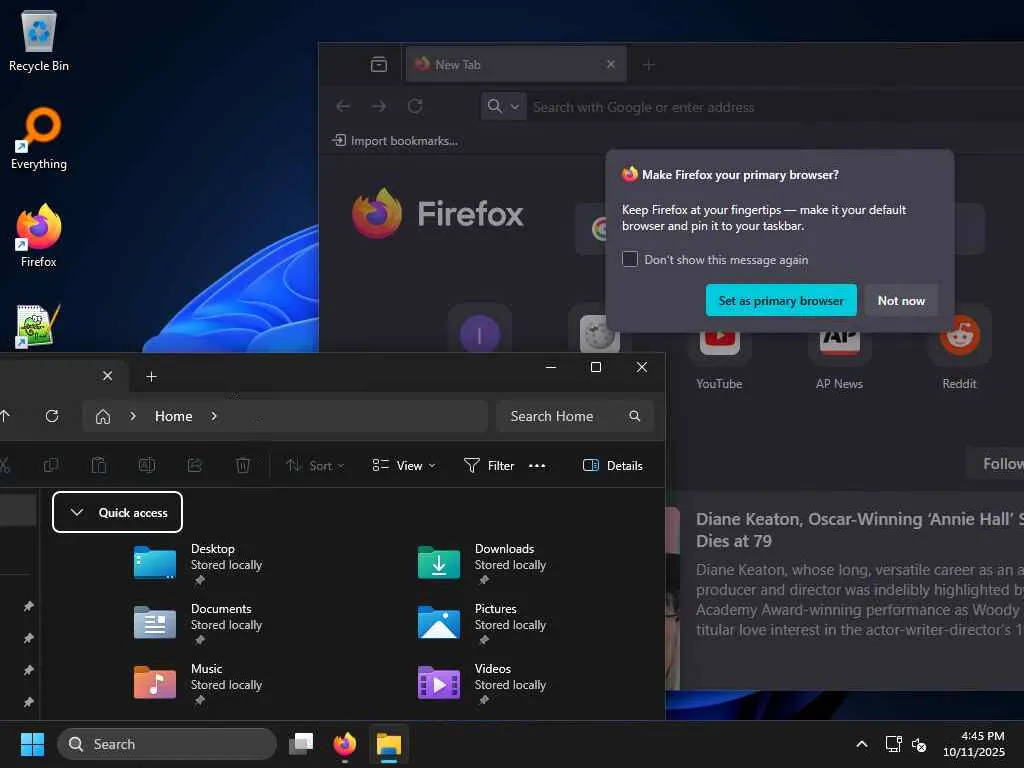The image size is (1024, 768).
Task: Click the Copy icon in Explorer toolbar
Action: [50, 465]
